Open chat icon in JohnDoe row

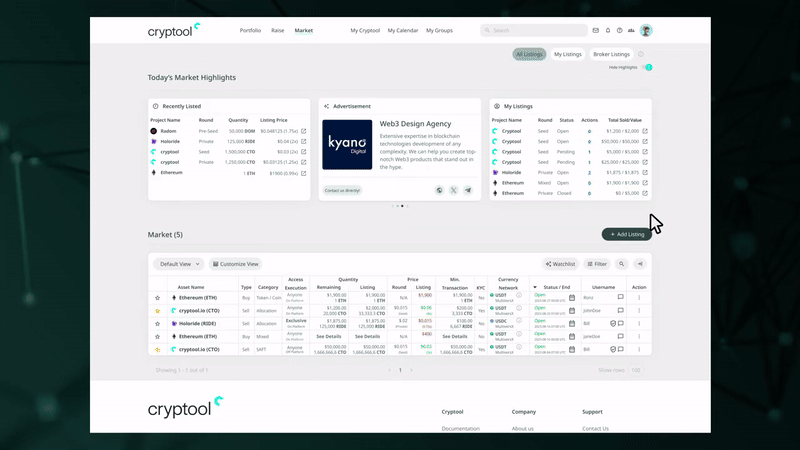tap(620, 310)
